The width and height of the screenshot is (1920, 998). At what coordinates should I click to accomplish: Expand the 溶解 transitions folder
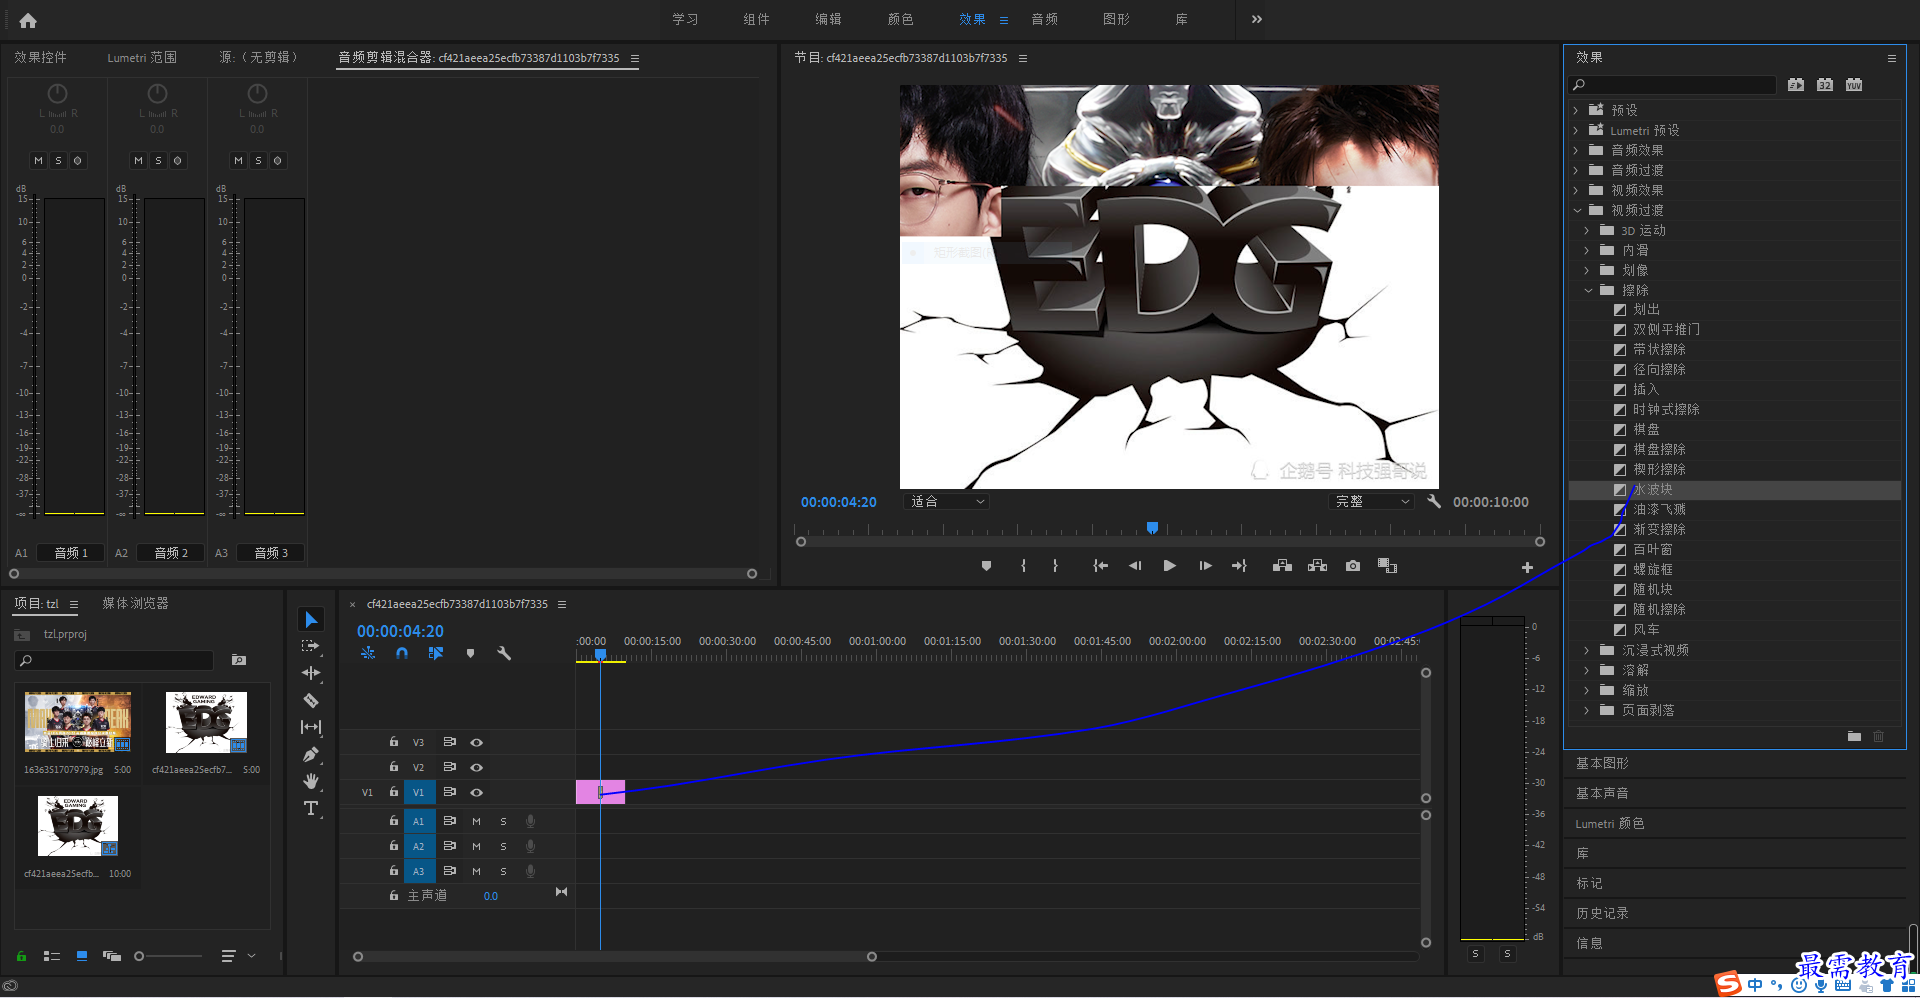pos(1586,670)
